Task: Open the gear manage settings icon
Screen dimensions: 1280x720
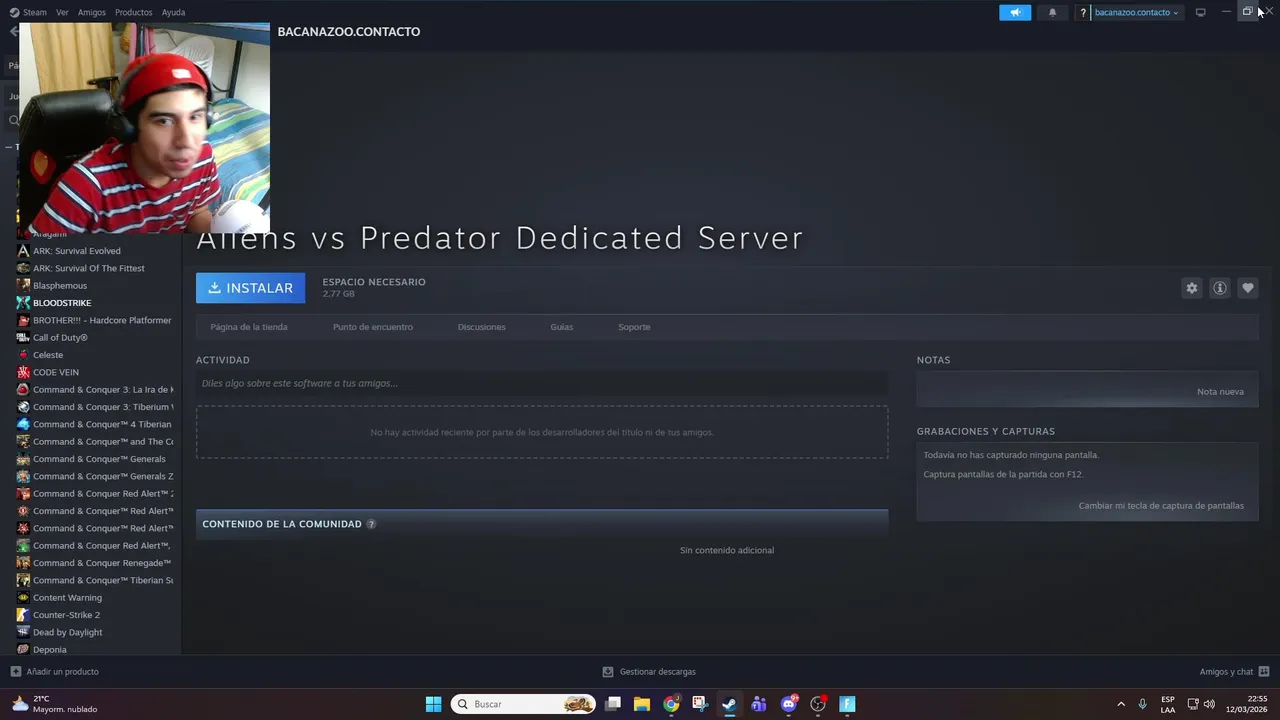Action: pyautogui.click(x=1191, y=288)
